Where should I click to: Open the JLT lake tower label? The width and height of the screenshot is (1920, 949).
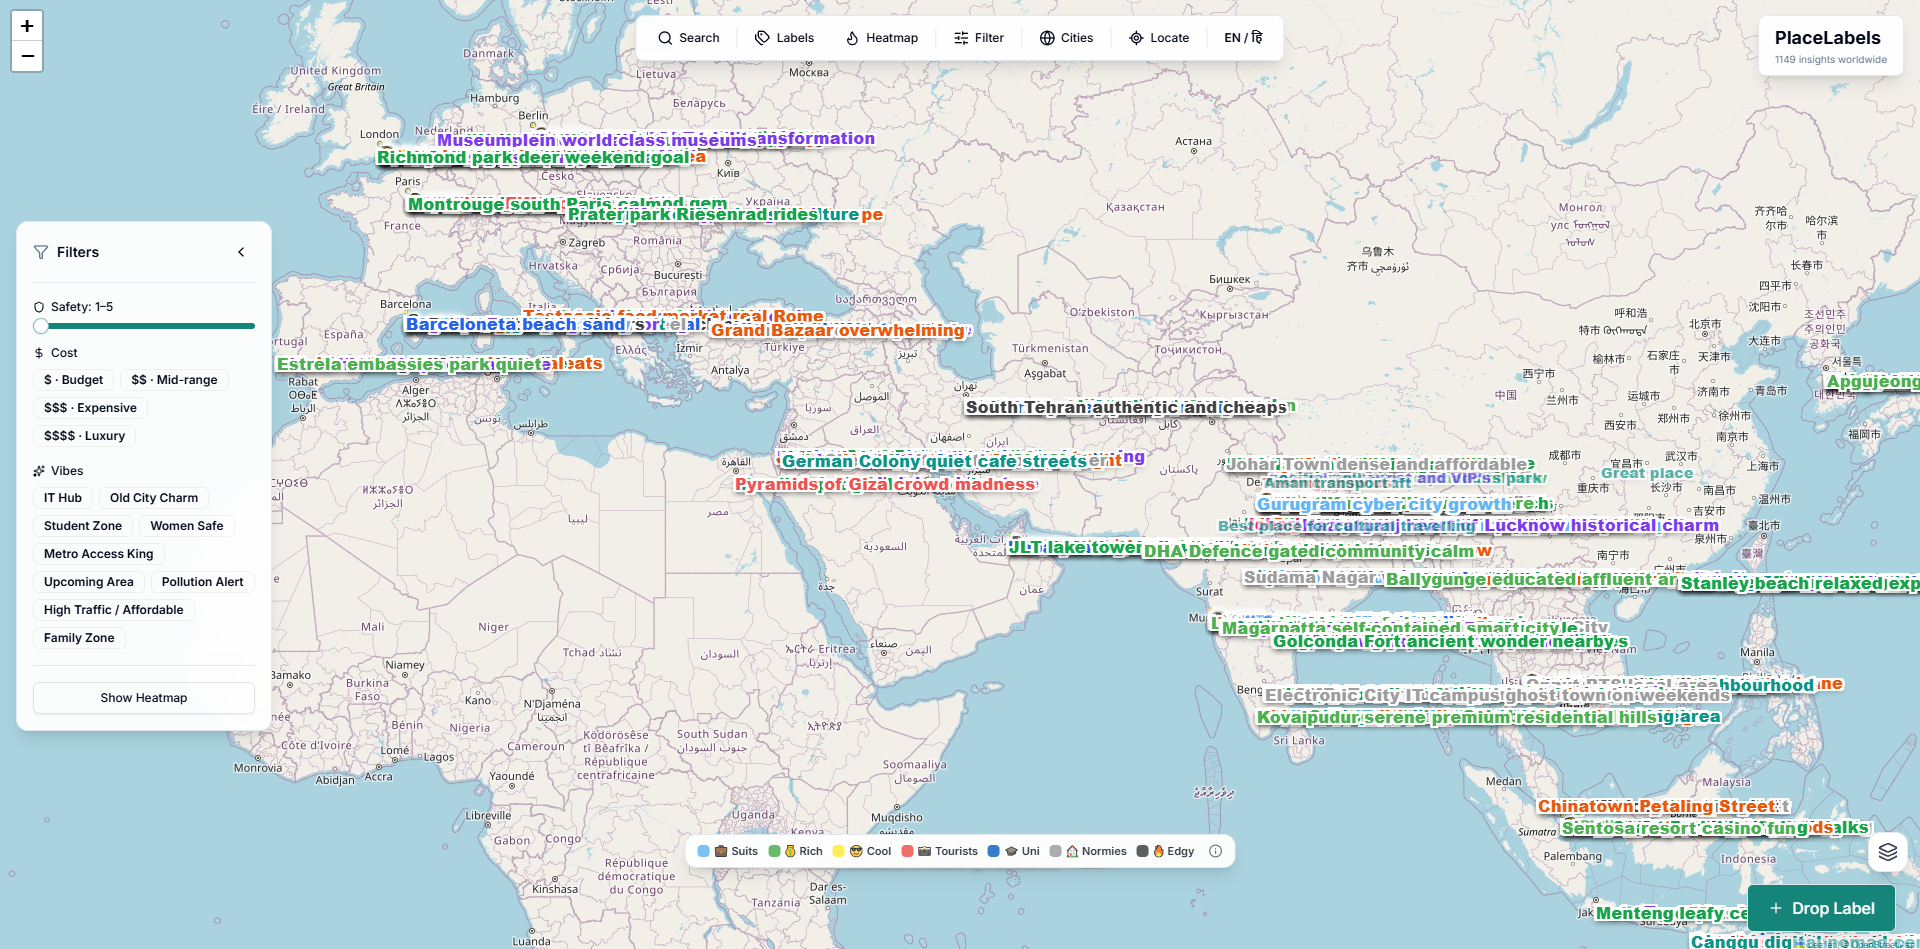coord(1075,548)
